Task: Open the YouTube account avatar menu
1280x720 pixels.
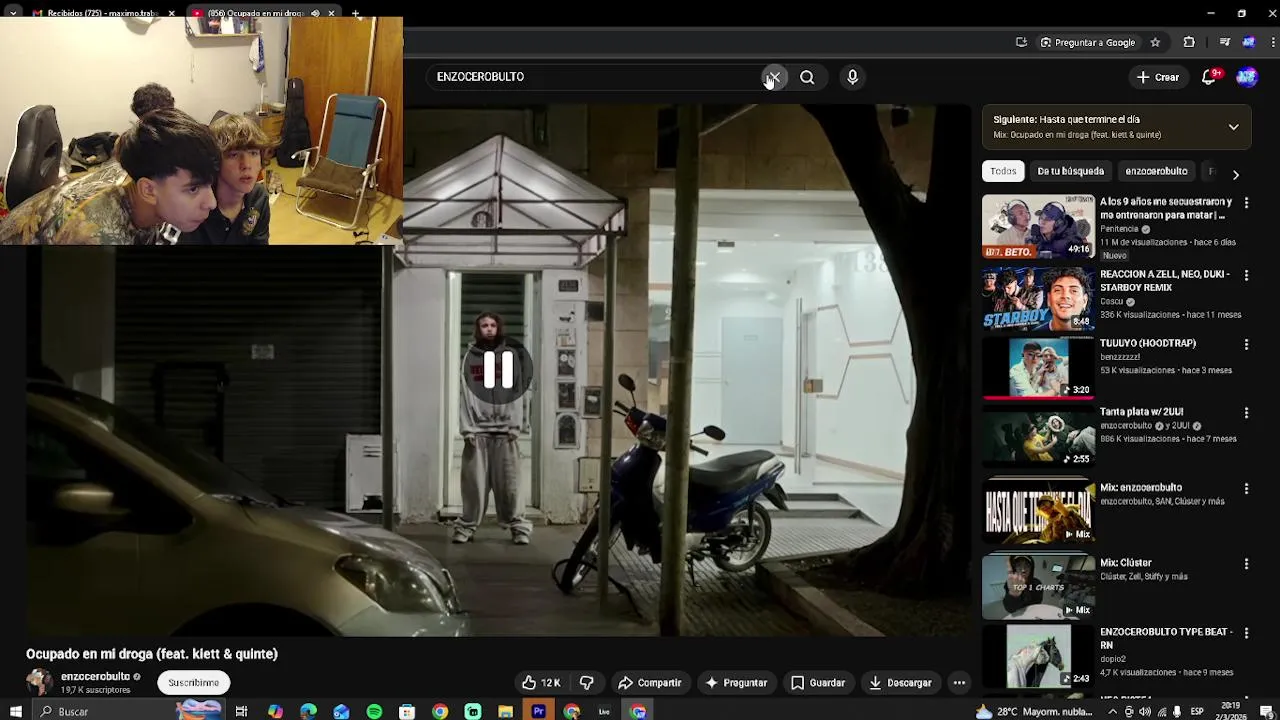Action: (x=1247, y=77)
